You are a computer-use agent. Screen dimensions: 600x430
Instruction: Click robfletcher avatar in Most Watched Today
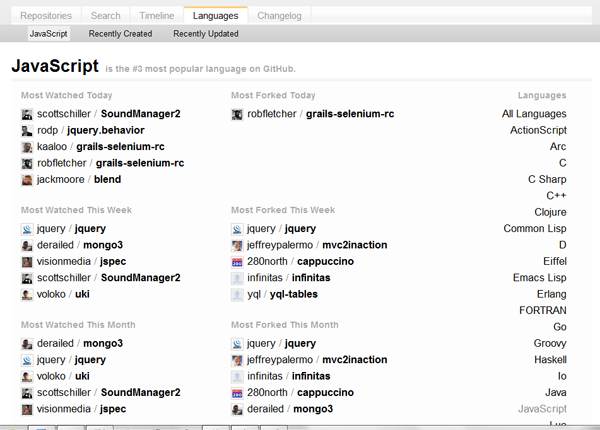27,164
